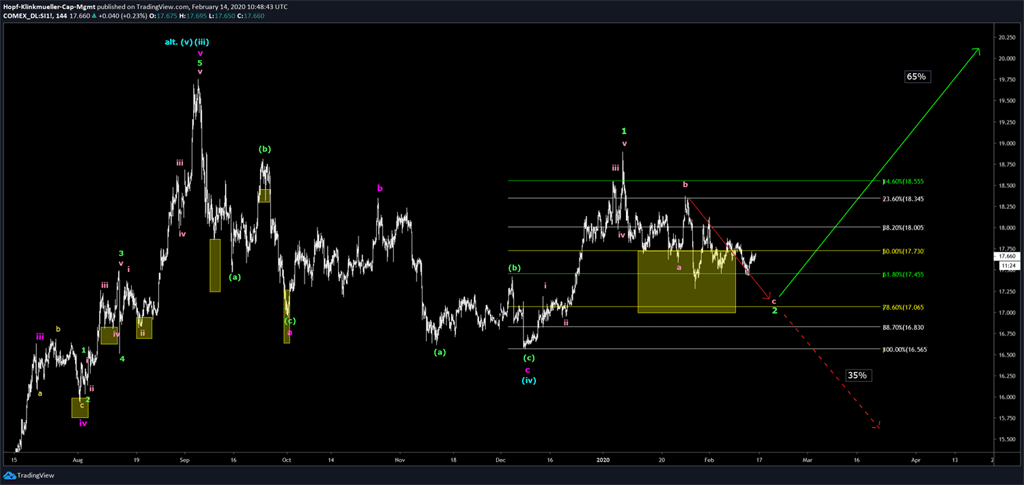The image size is (1024, 485).
Task: Click the cyan (iv) wave label
Action: [528, 381]
